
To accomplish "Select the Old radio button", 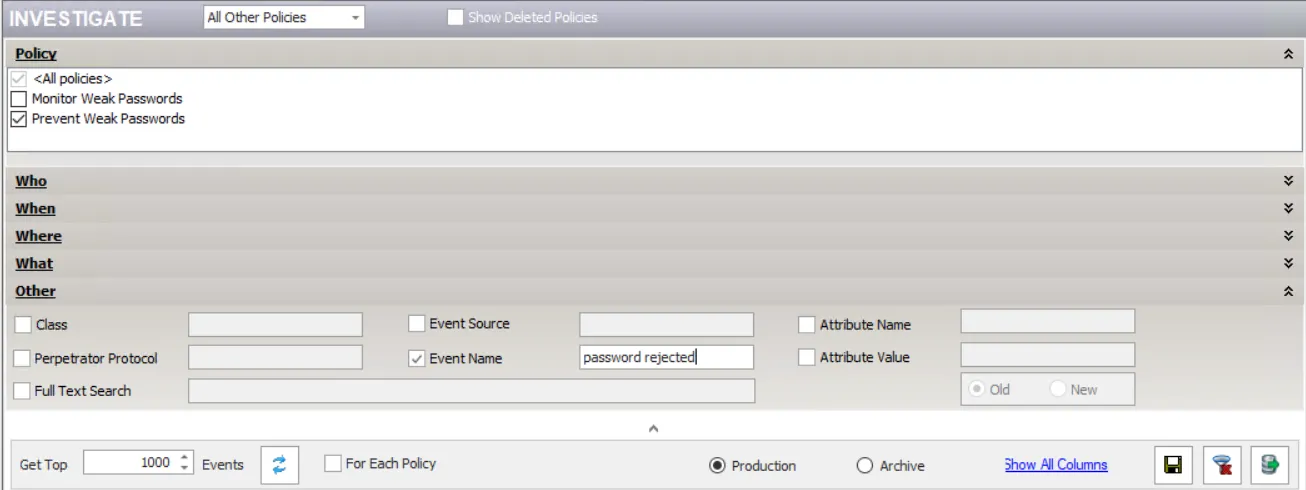I will click(x=976, y=390).
